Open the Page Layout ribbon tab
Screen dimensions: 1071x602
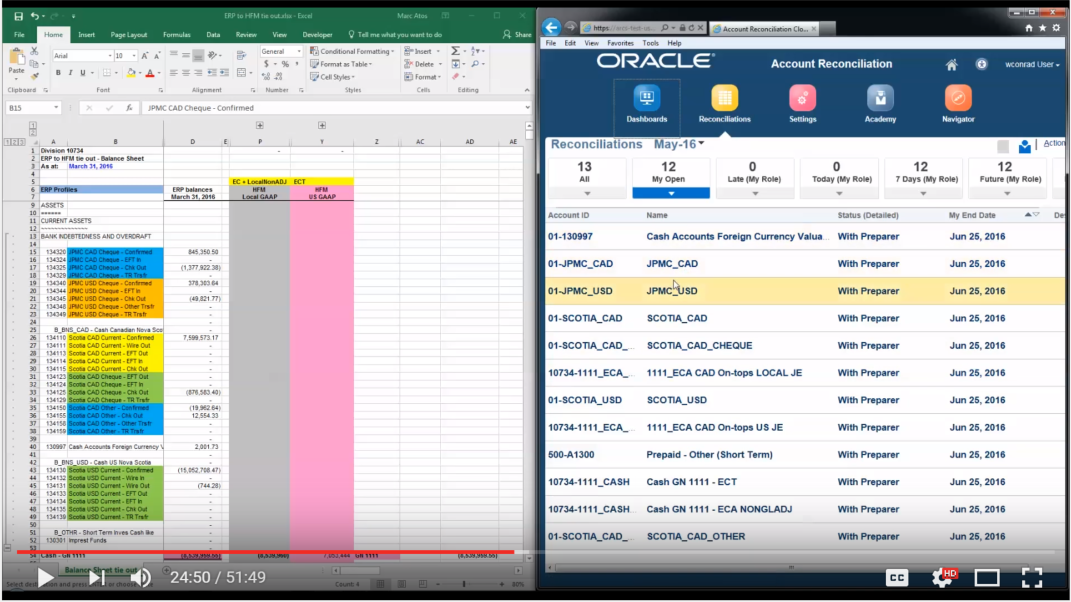128,34
